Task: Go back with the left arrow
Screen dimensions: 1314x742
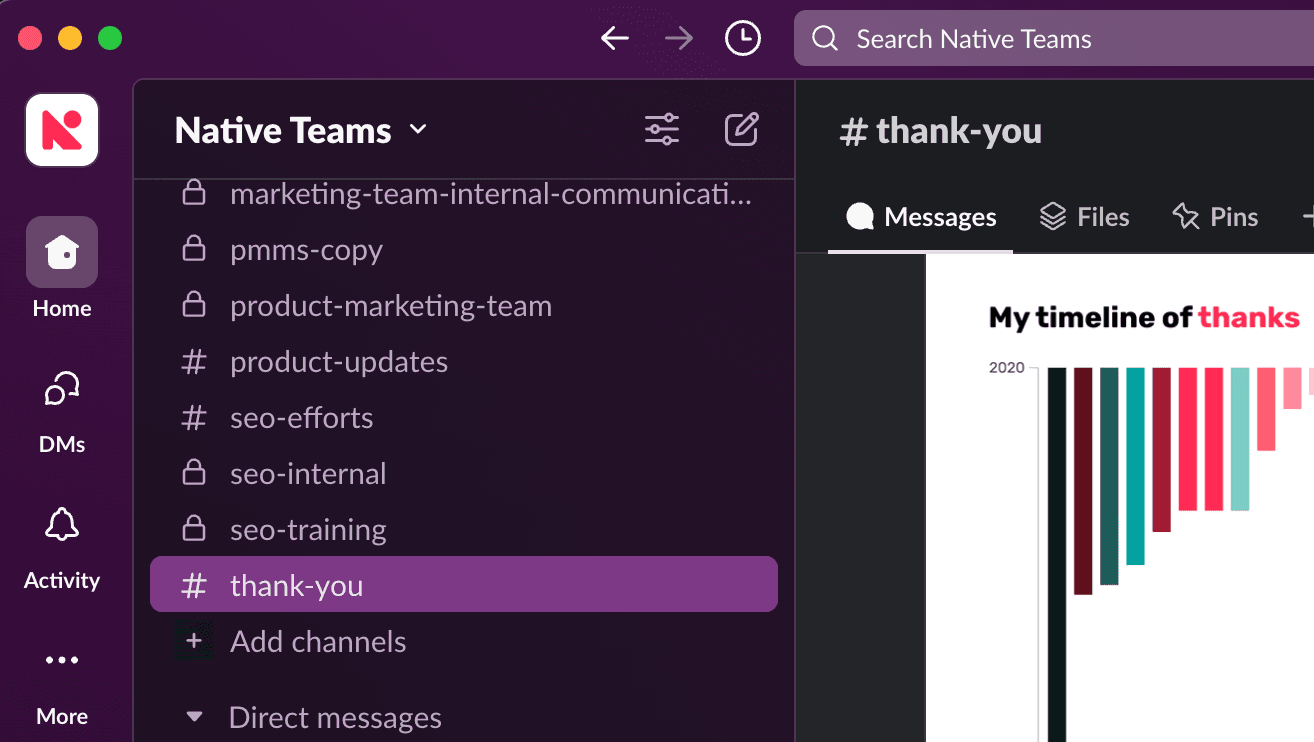Action: [614, 39]
